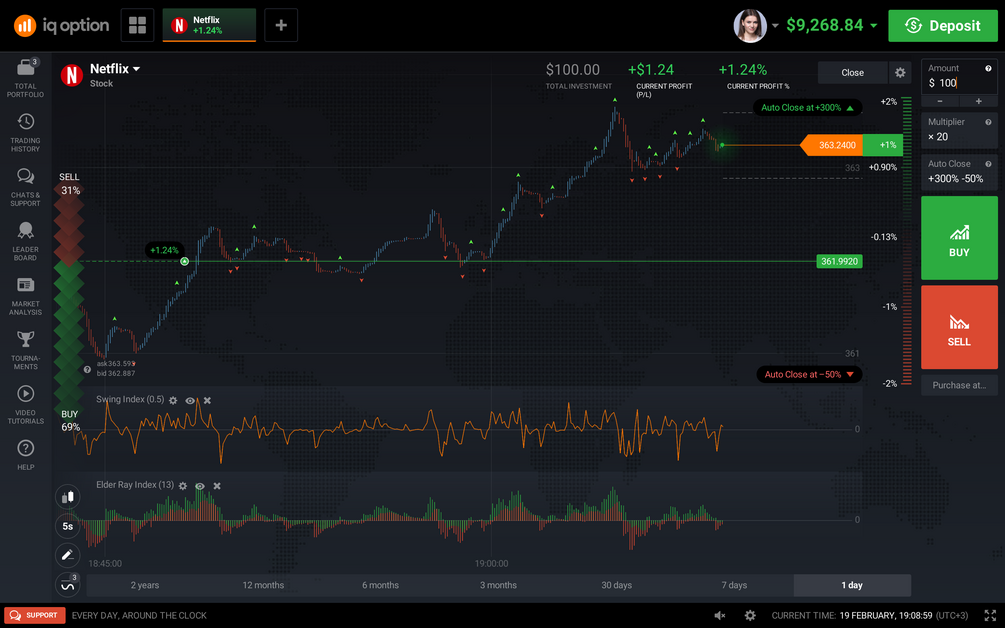Toggle fullscreen mode
Image resolution: width=1005 pixels, height=628 pixels.
[x=990, y=615]
